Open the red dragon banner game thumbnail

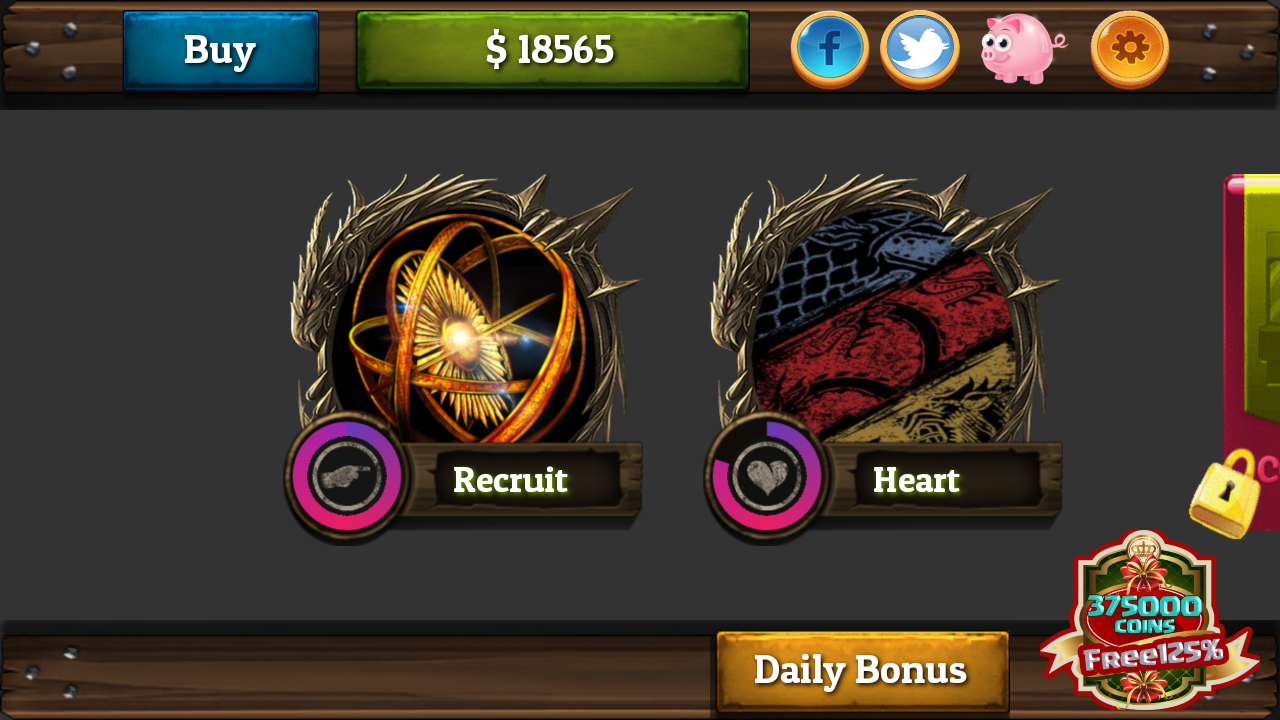click(x=887, y=327)
